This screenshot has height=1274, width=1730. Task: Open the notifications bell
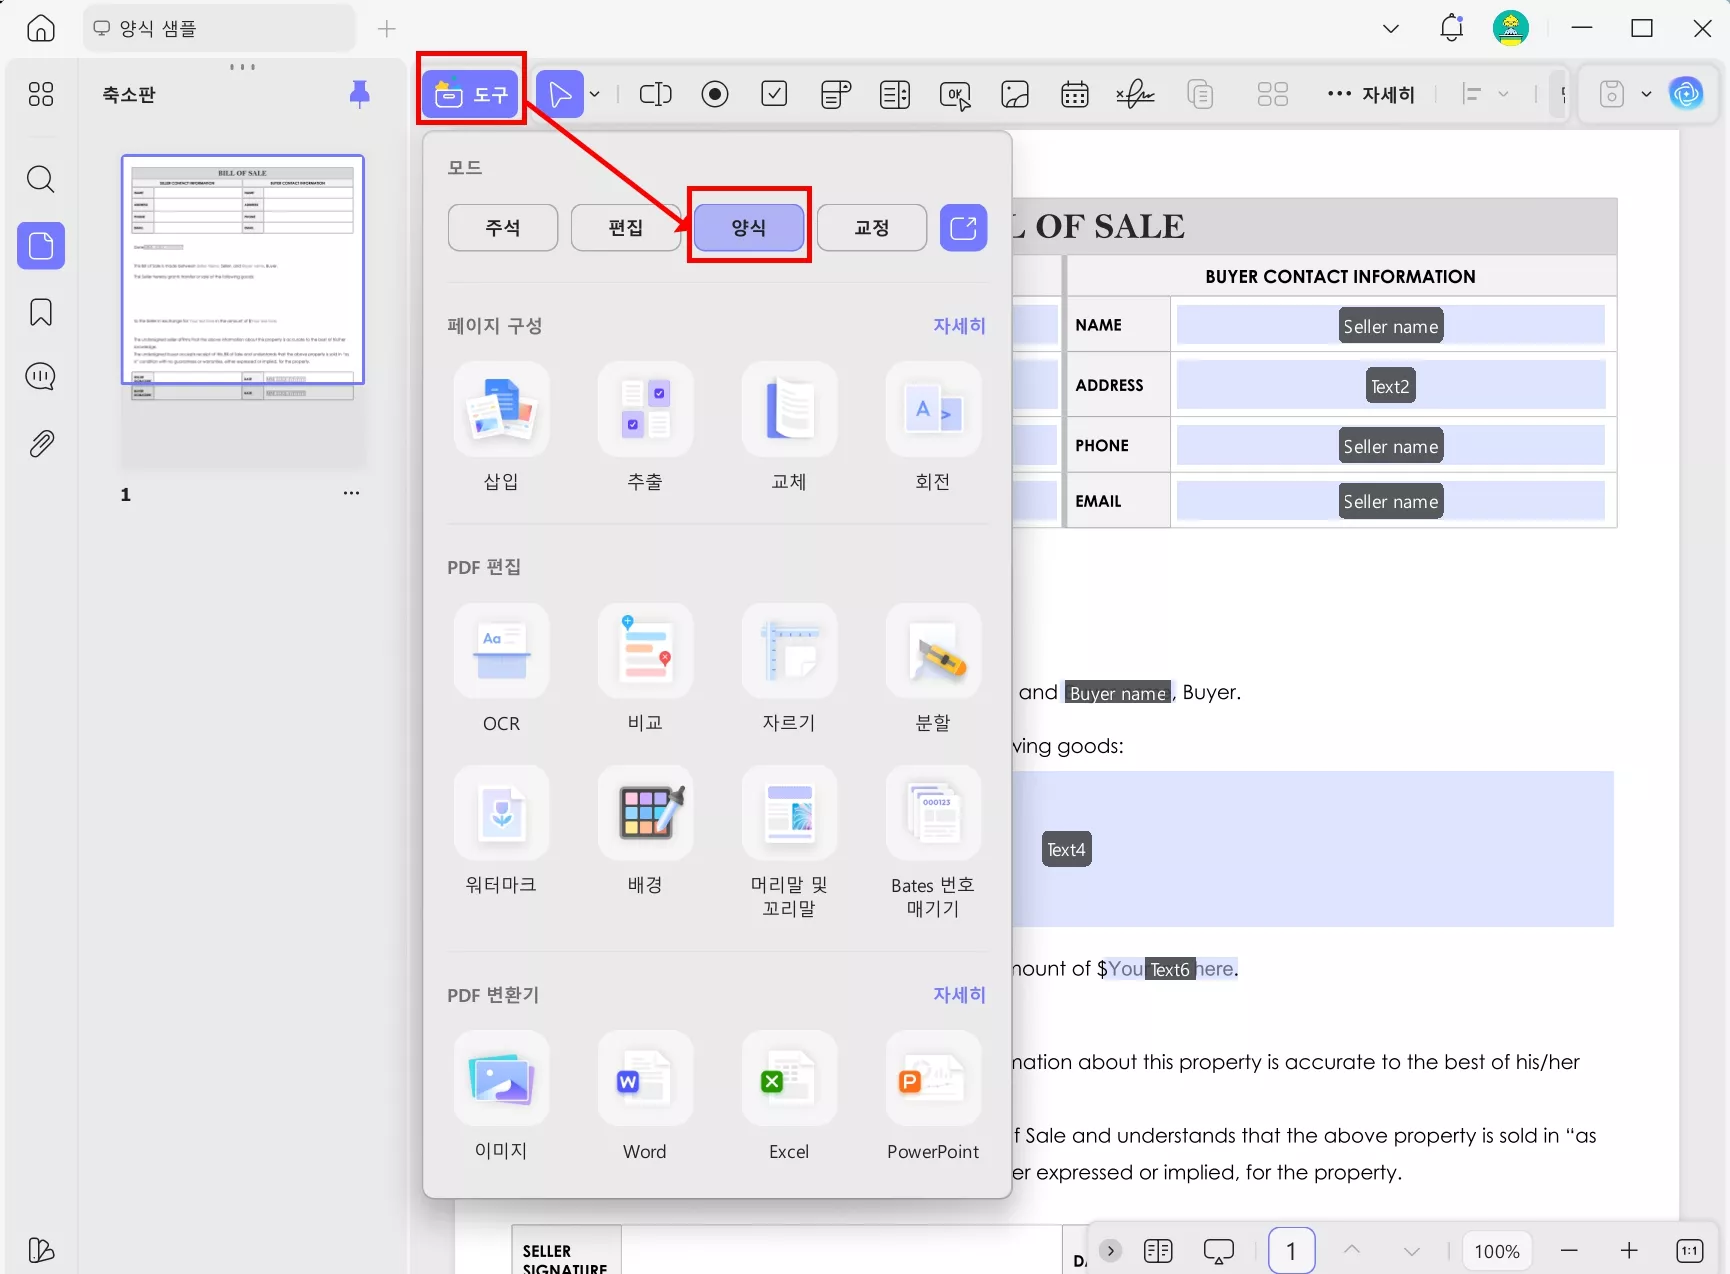click(1452, 28)
